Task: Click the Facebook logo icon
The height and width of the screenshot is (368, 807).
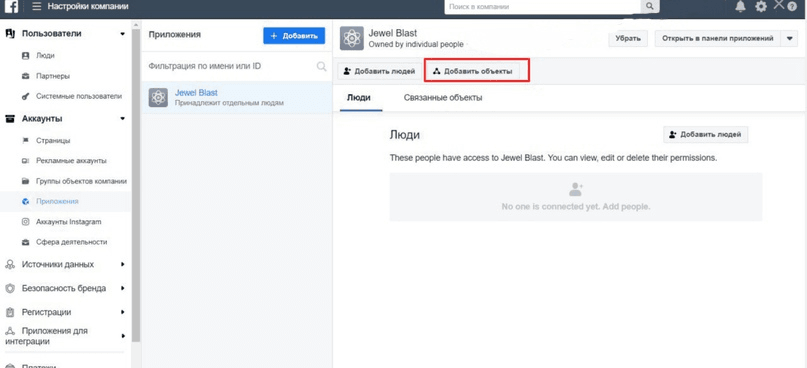Action: [11, 7]
